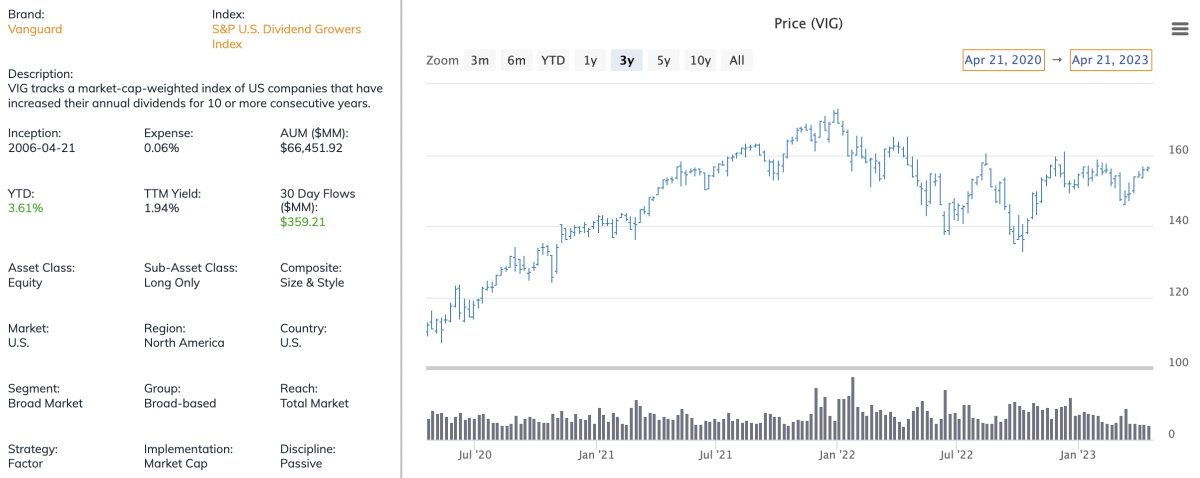
Task: Select the 3m zoom range
Action: point(480,60)
